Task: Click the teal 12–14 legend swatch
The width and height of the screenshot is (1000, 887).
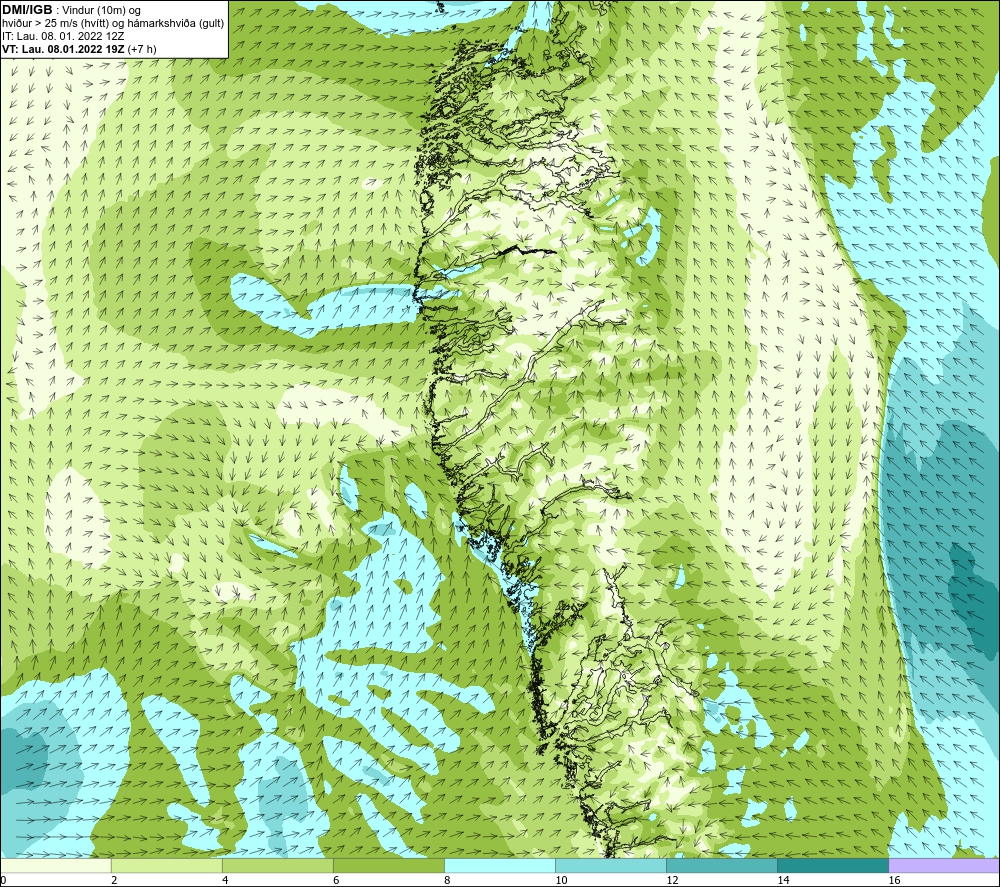Action: pyautogui.click(x=722, y=865)
